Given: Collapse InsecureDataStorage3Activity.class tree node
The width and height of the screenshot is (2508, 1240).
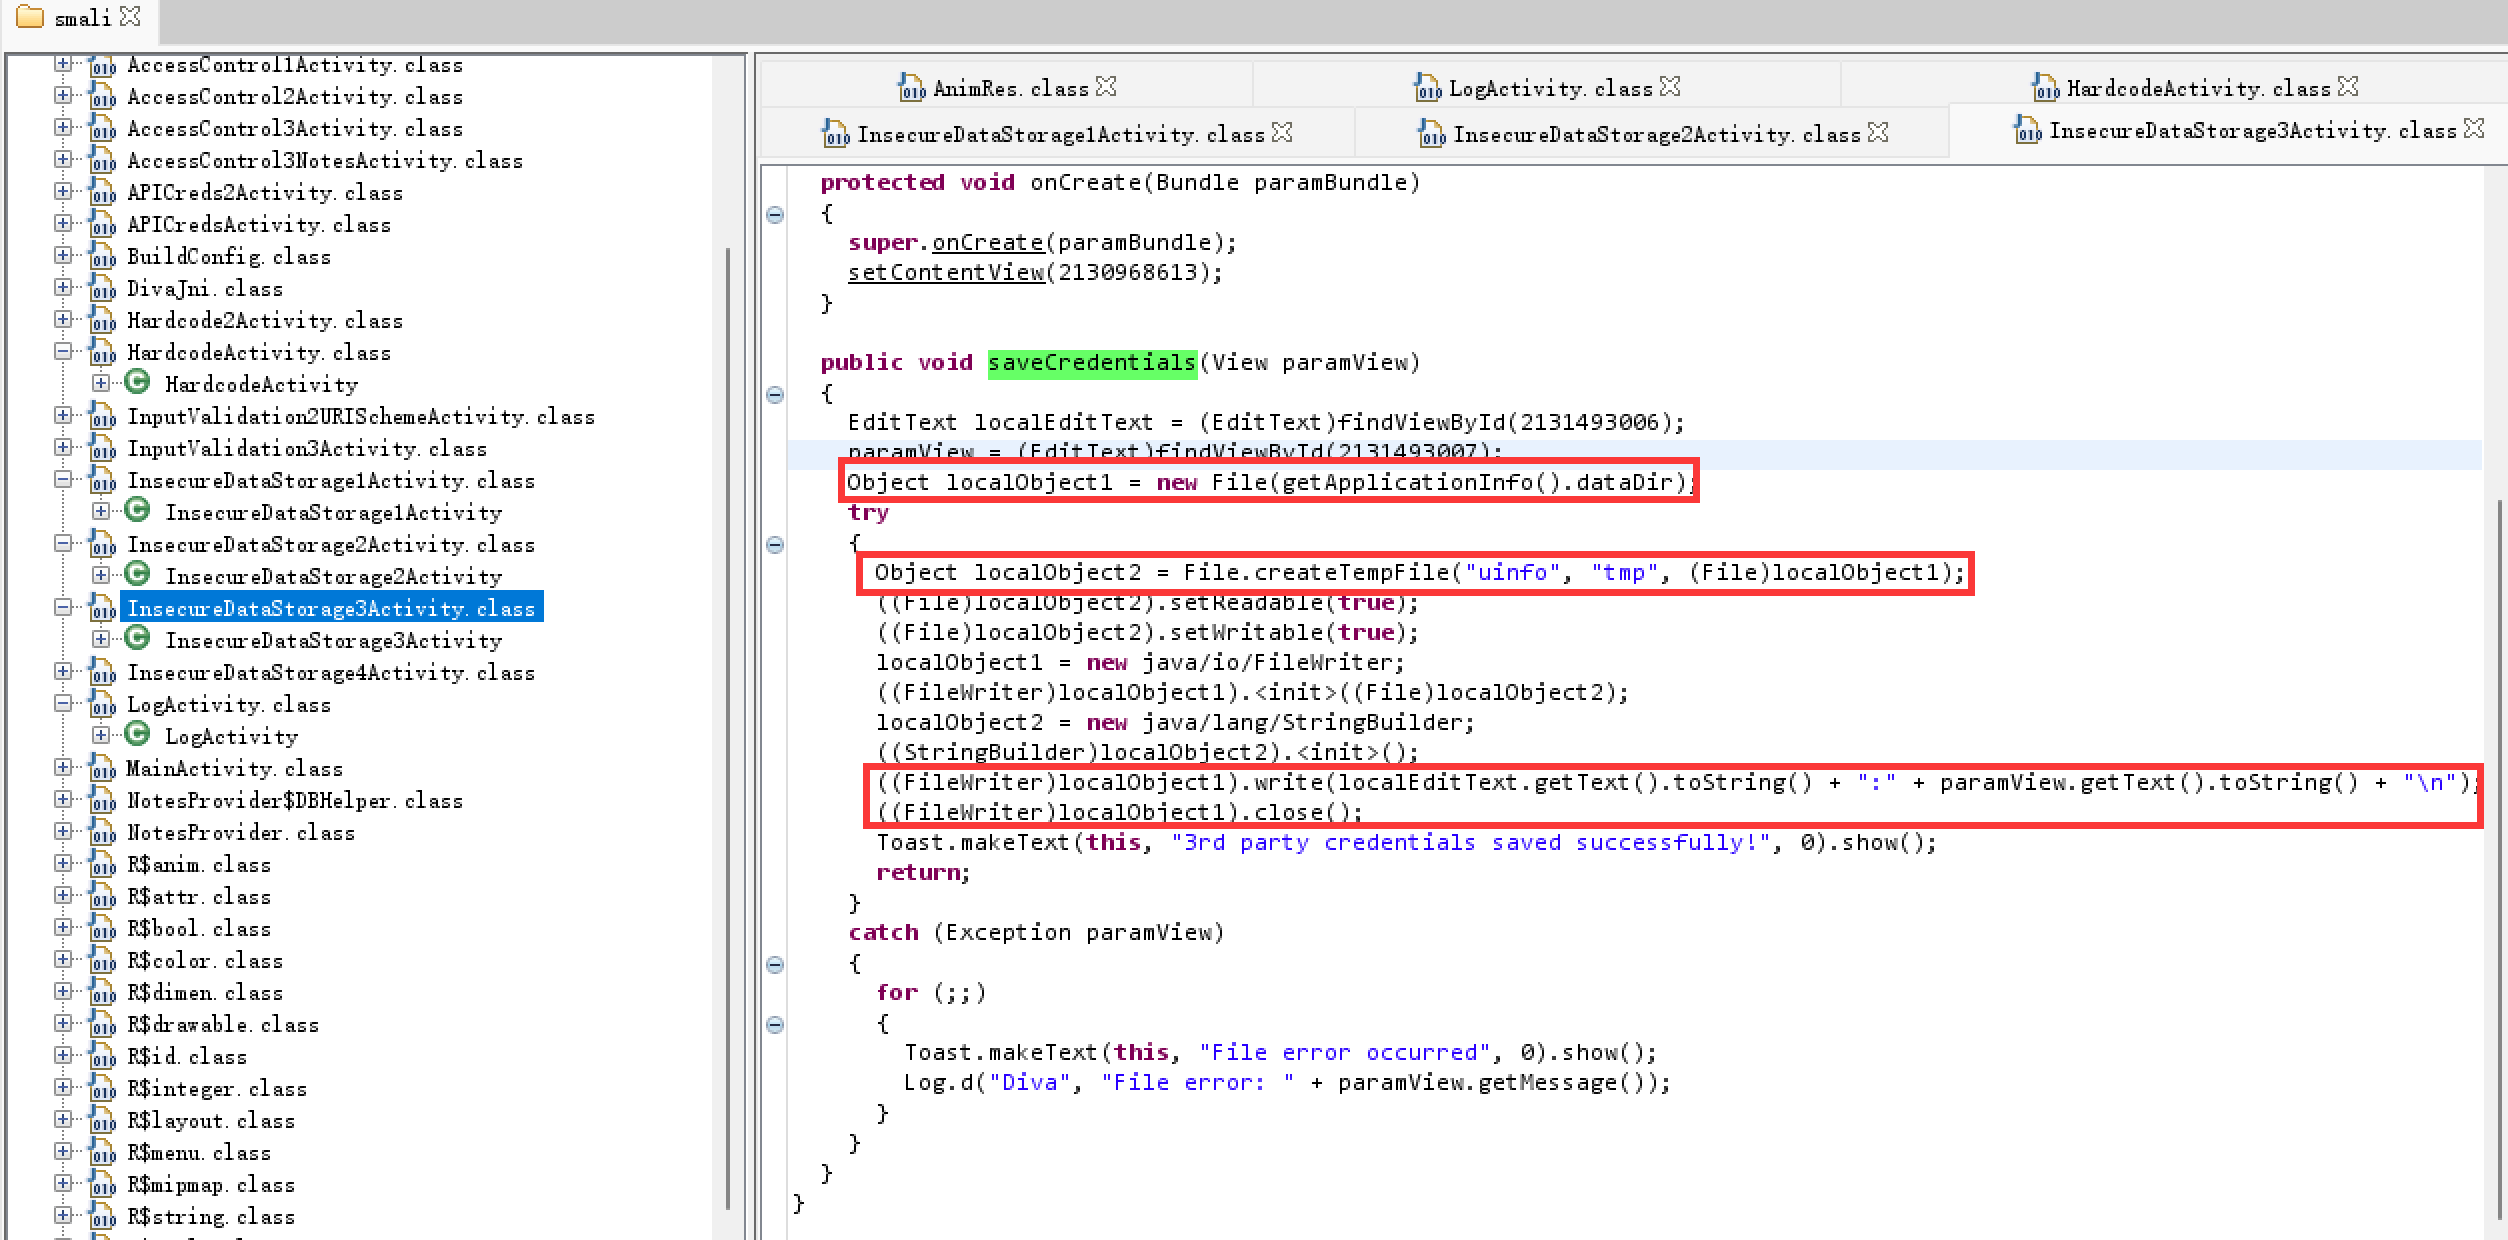Looking at the screenshot, I should coord(63,607).
